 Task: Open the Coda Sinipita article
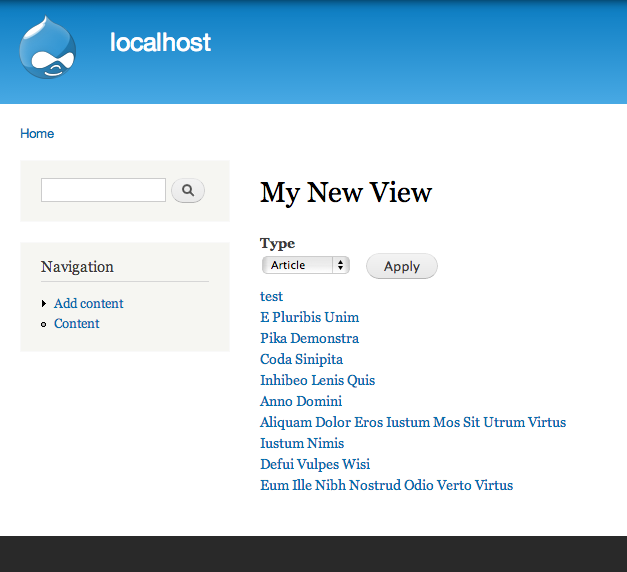302,359
